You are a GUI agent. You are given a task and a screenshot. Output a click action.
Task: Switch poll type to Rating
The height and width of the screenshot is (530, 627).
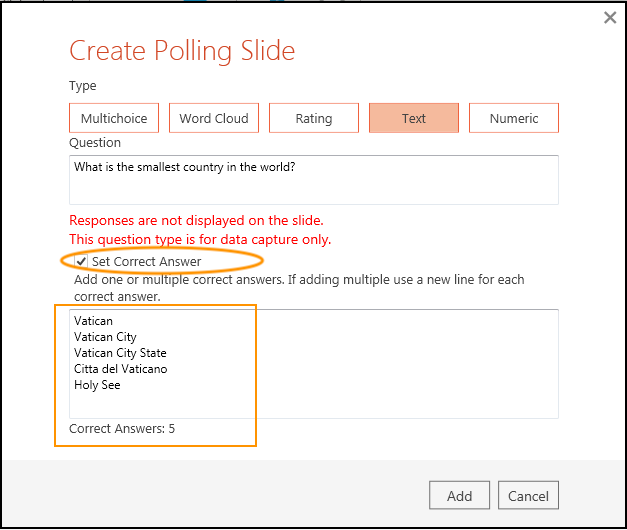pyautogui.click(x=314, y=118)
